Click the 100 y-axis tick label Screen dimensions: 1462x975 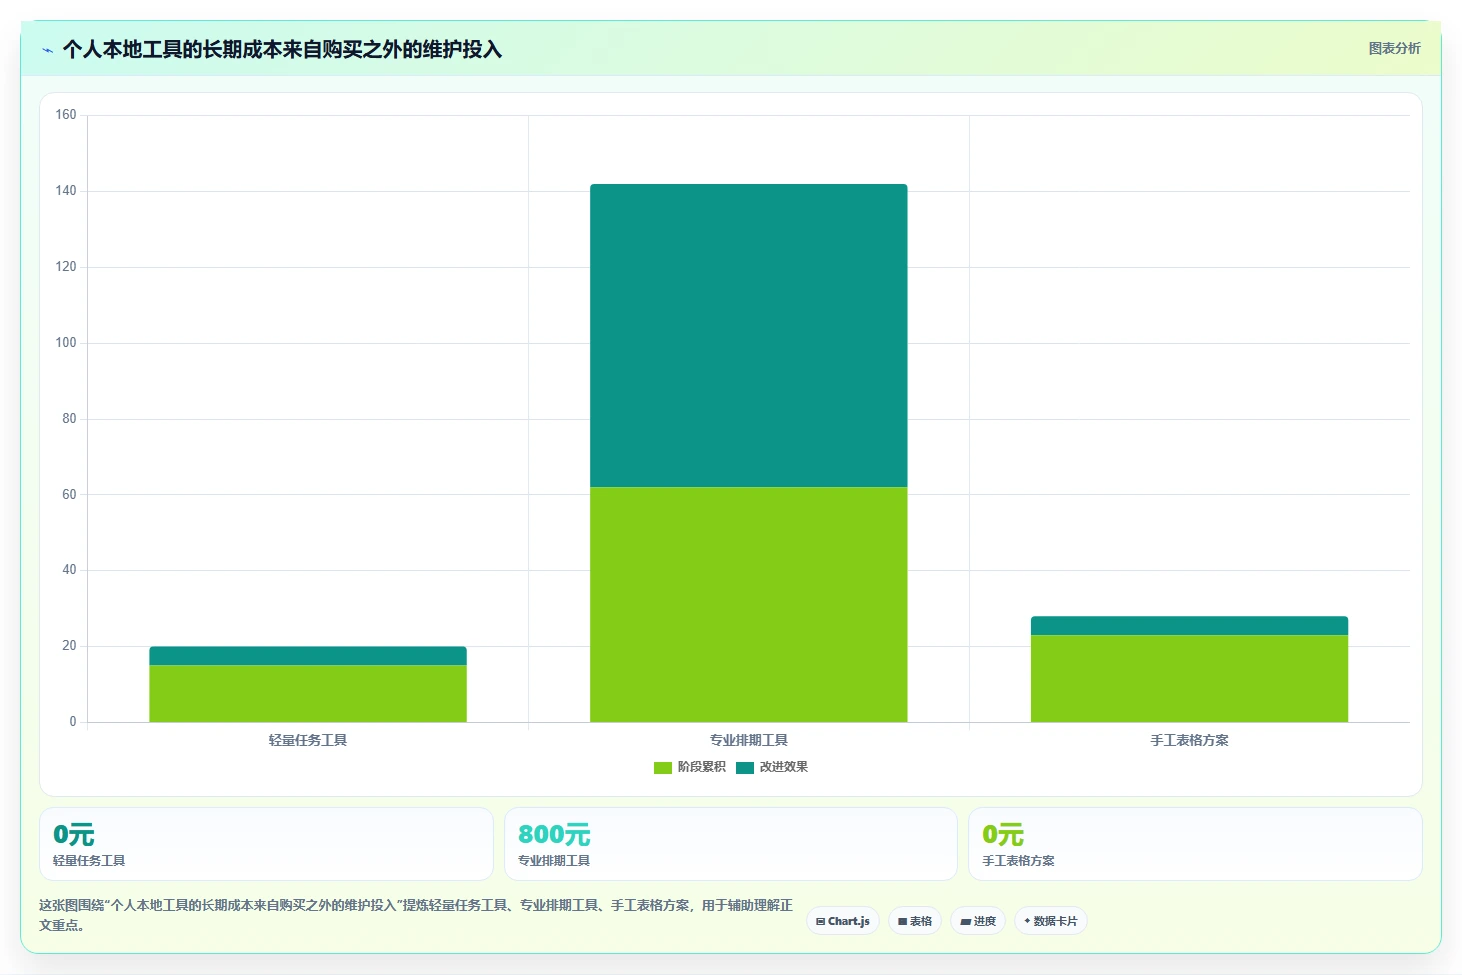coord(66,343)
